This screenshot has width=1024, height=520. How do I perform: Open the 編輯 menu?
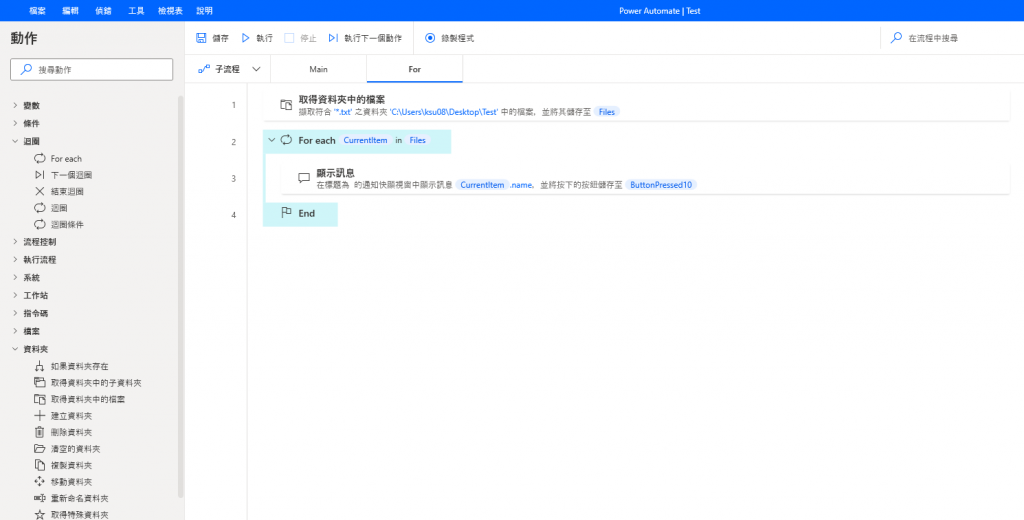(71, 10)
